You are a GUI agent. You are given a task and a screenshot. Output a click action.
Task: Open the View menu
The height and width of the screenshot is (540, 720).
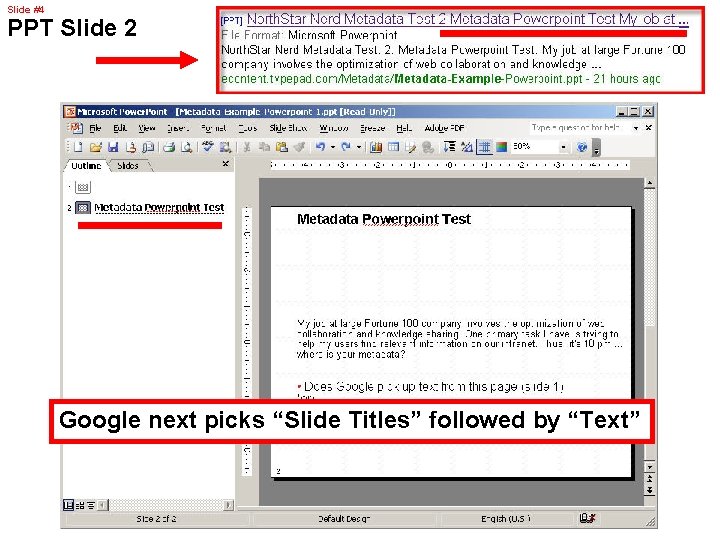(x=146, y=128)
